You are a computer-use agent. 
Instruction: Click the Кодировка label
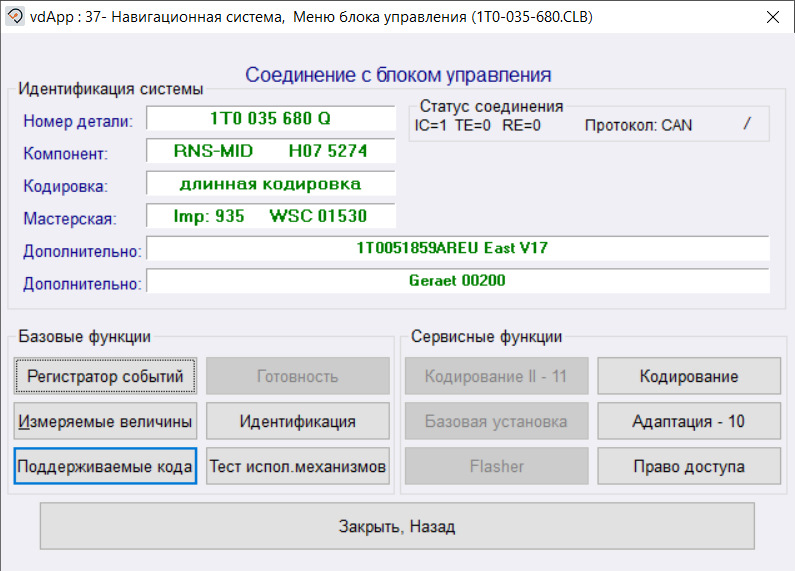coord(65,186)
